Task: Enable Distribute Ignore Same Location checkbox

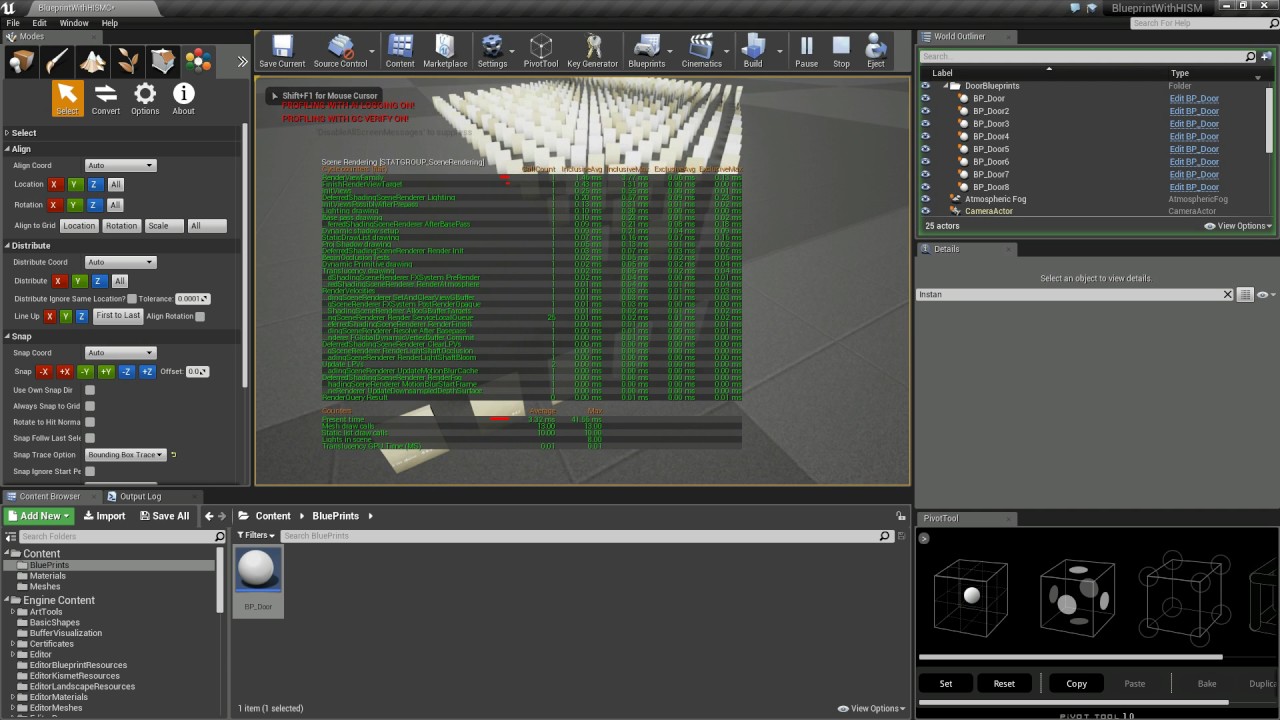Action: tap(132, 299)
